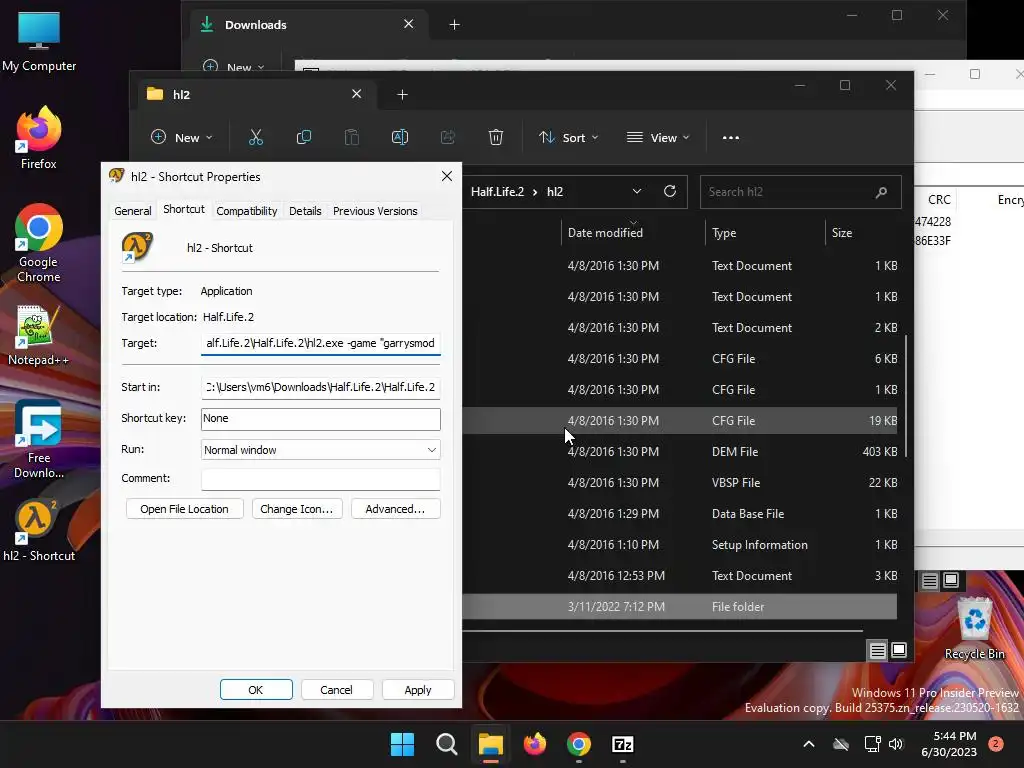
Task: Switch hl2 window to details view icon
Action: (877, 650)
